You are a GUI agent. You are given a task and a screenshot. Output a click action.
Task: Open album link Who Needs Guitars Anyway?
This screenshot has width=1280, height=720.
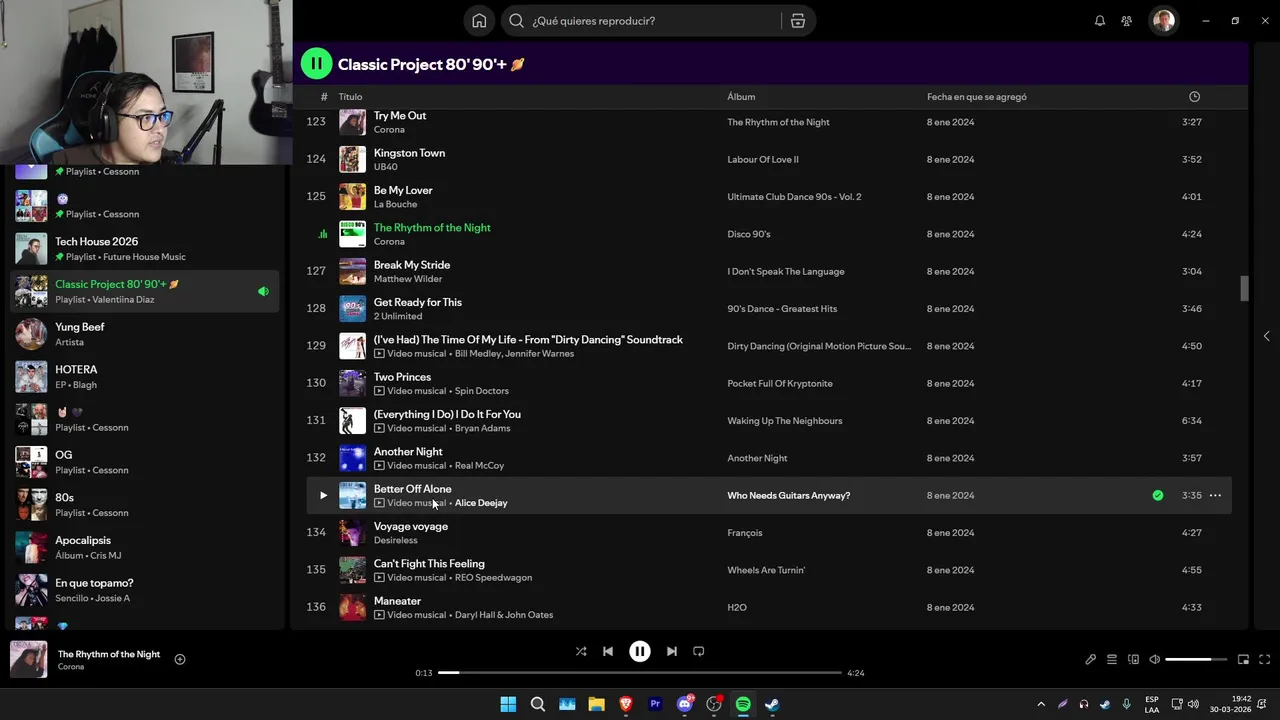click(789, 495)
